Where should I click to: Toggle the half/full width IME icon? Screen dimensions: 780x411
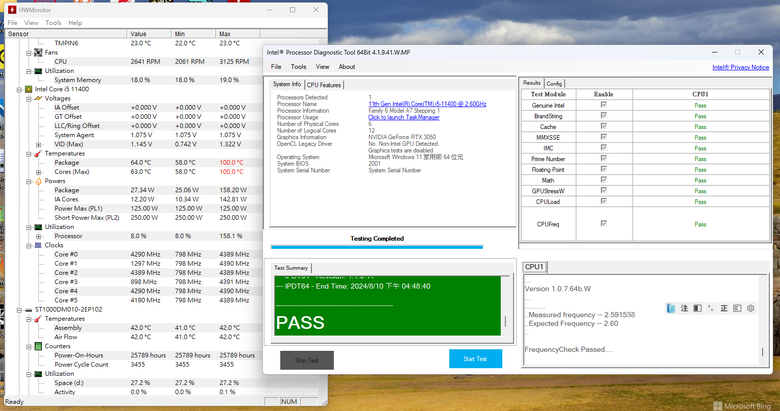click(697, 308)
